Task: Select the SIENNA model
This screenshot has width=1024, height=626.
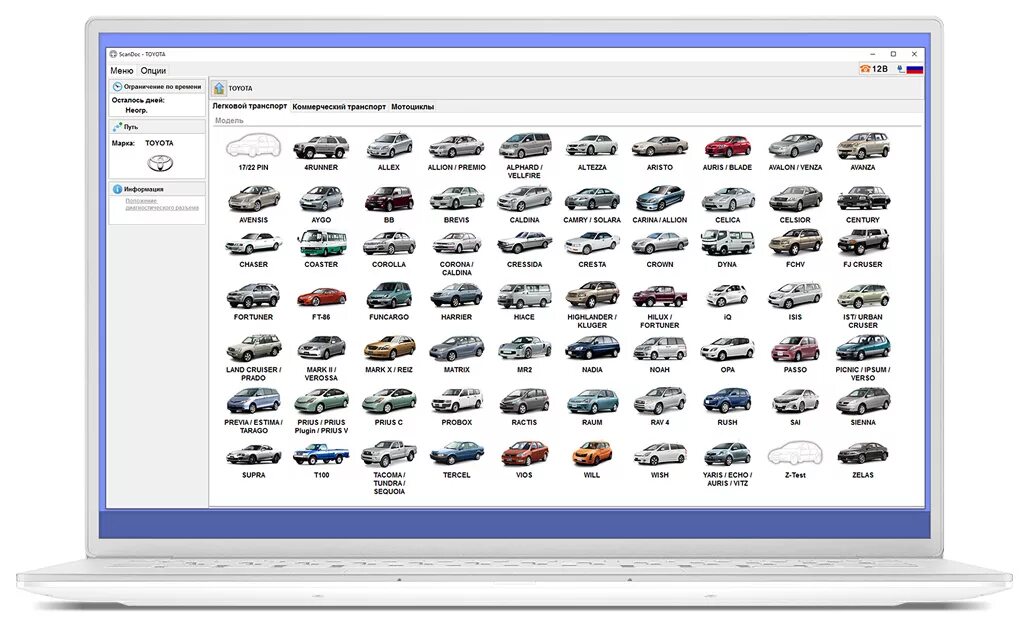Action: (x=863, y=407)
